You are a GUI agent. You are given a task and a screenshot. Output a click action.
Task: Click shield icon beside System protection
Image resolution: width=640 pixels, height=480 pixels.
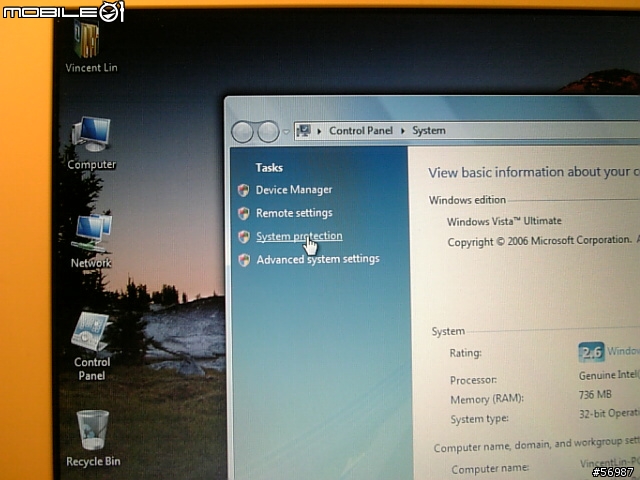(x=244, y=236)
